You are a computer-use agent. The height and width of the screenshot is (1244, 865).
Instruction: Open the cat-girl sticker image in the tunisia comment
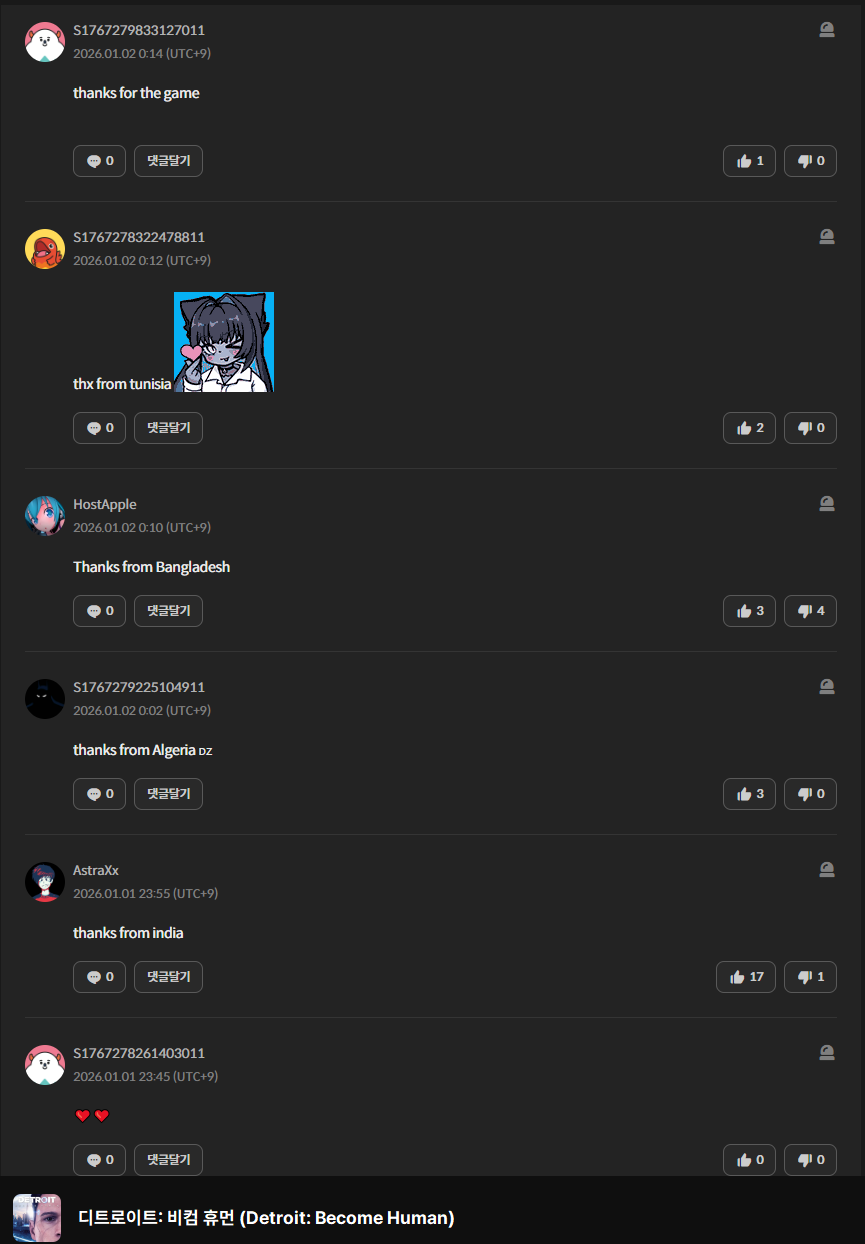[x=224, y=342]
